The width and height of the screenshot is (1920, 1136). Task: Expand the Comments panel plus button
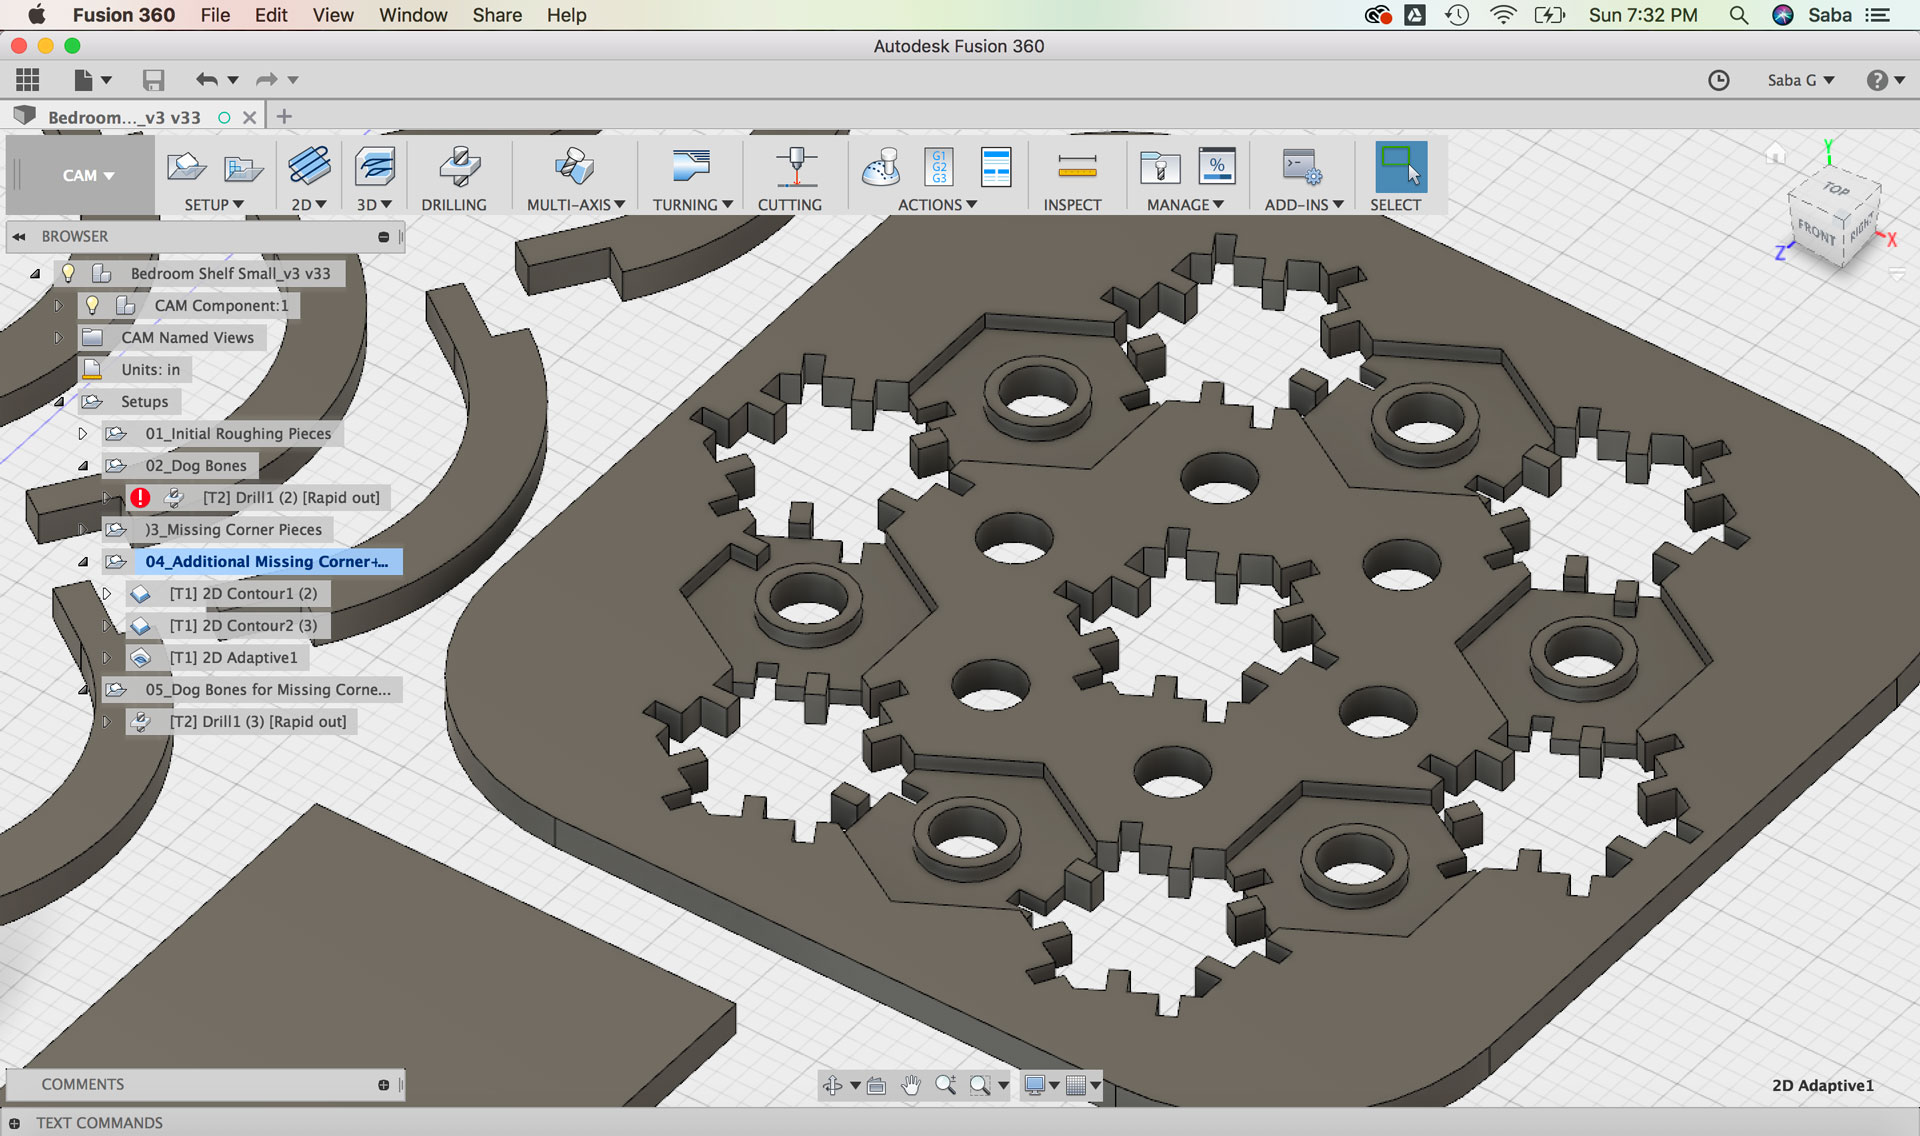(x=383, y=1085)
